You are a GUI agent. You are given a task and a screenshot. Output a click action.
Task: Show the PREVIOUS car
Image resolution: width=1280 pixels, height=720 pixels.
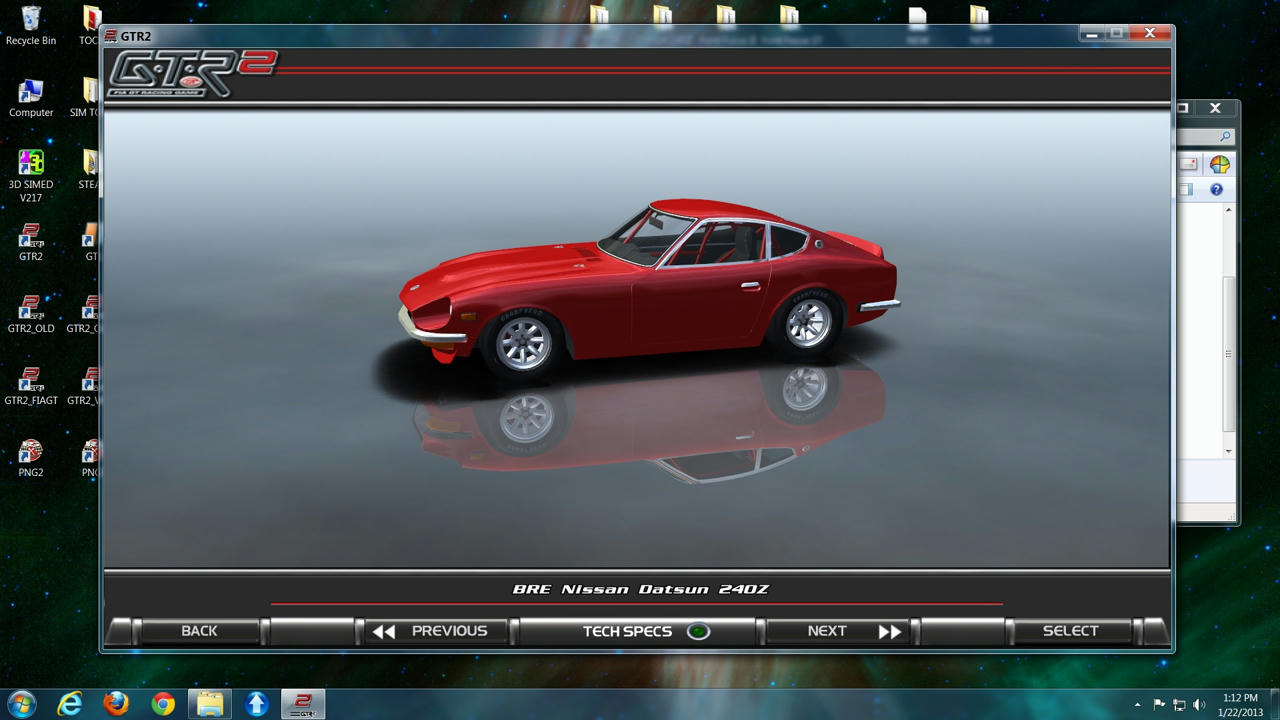click(x=435, y=631)
